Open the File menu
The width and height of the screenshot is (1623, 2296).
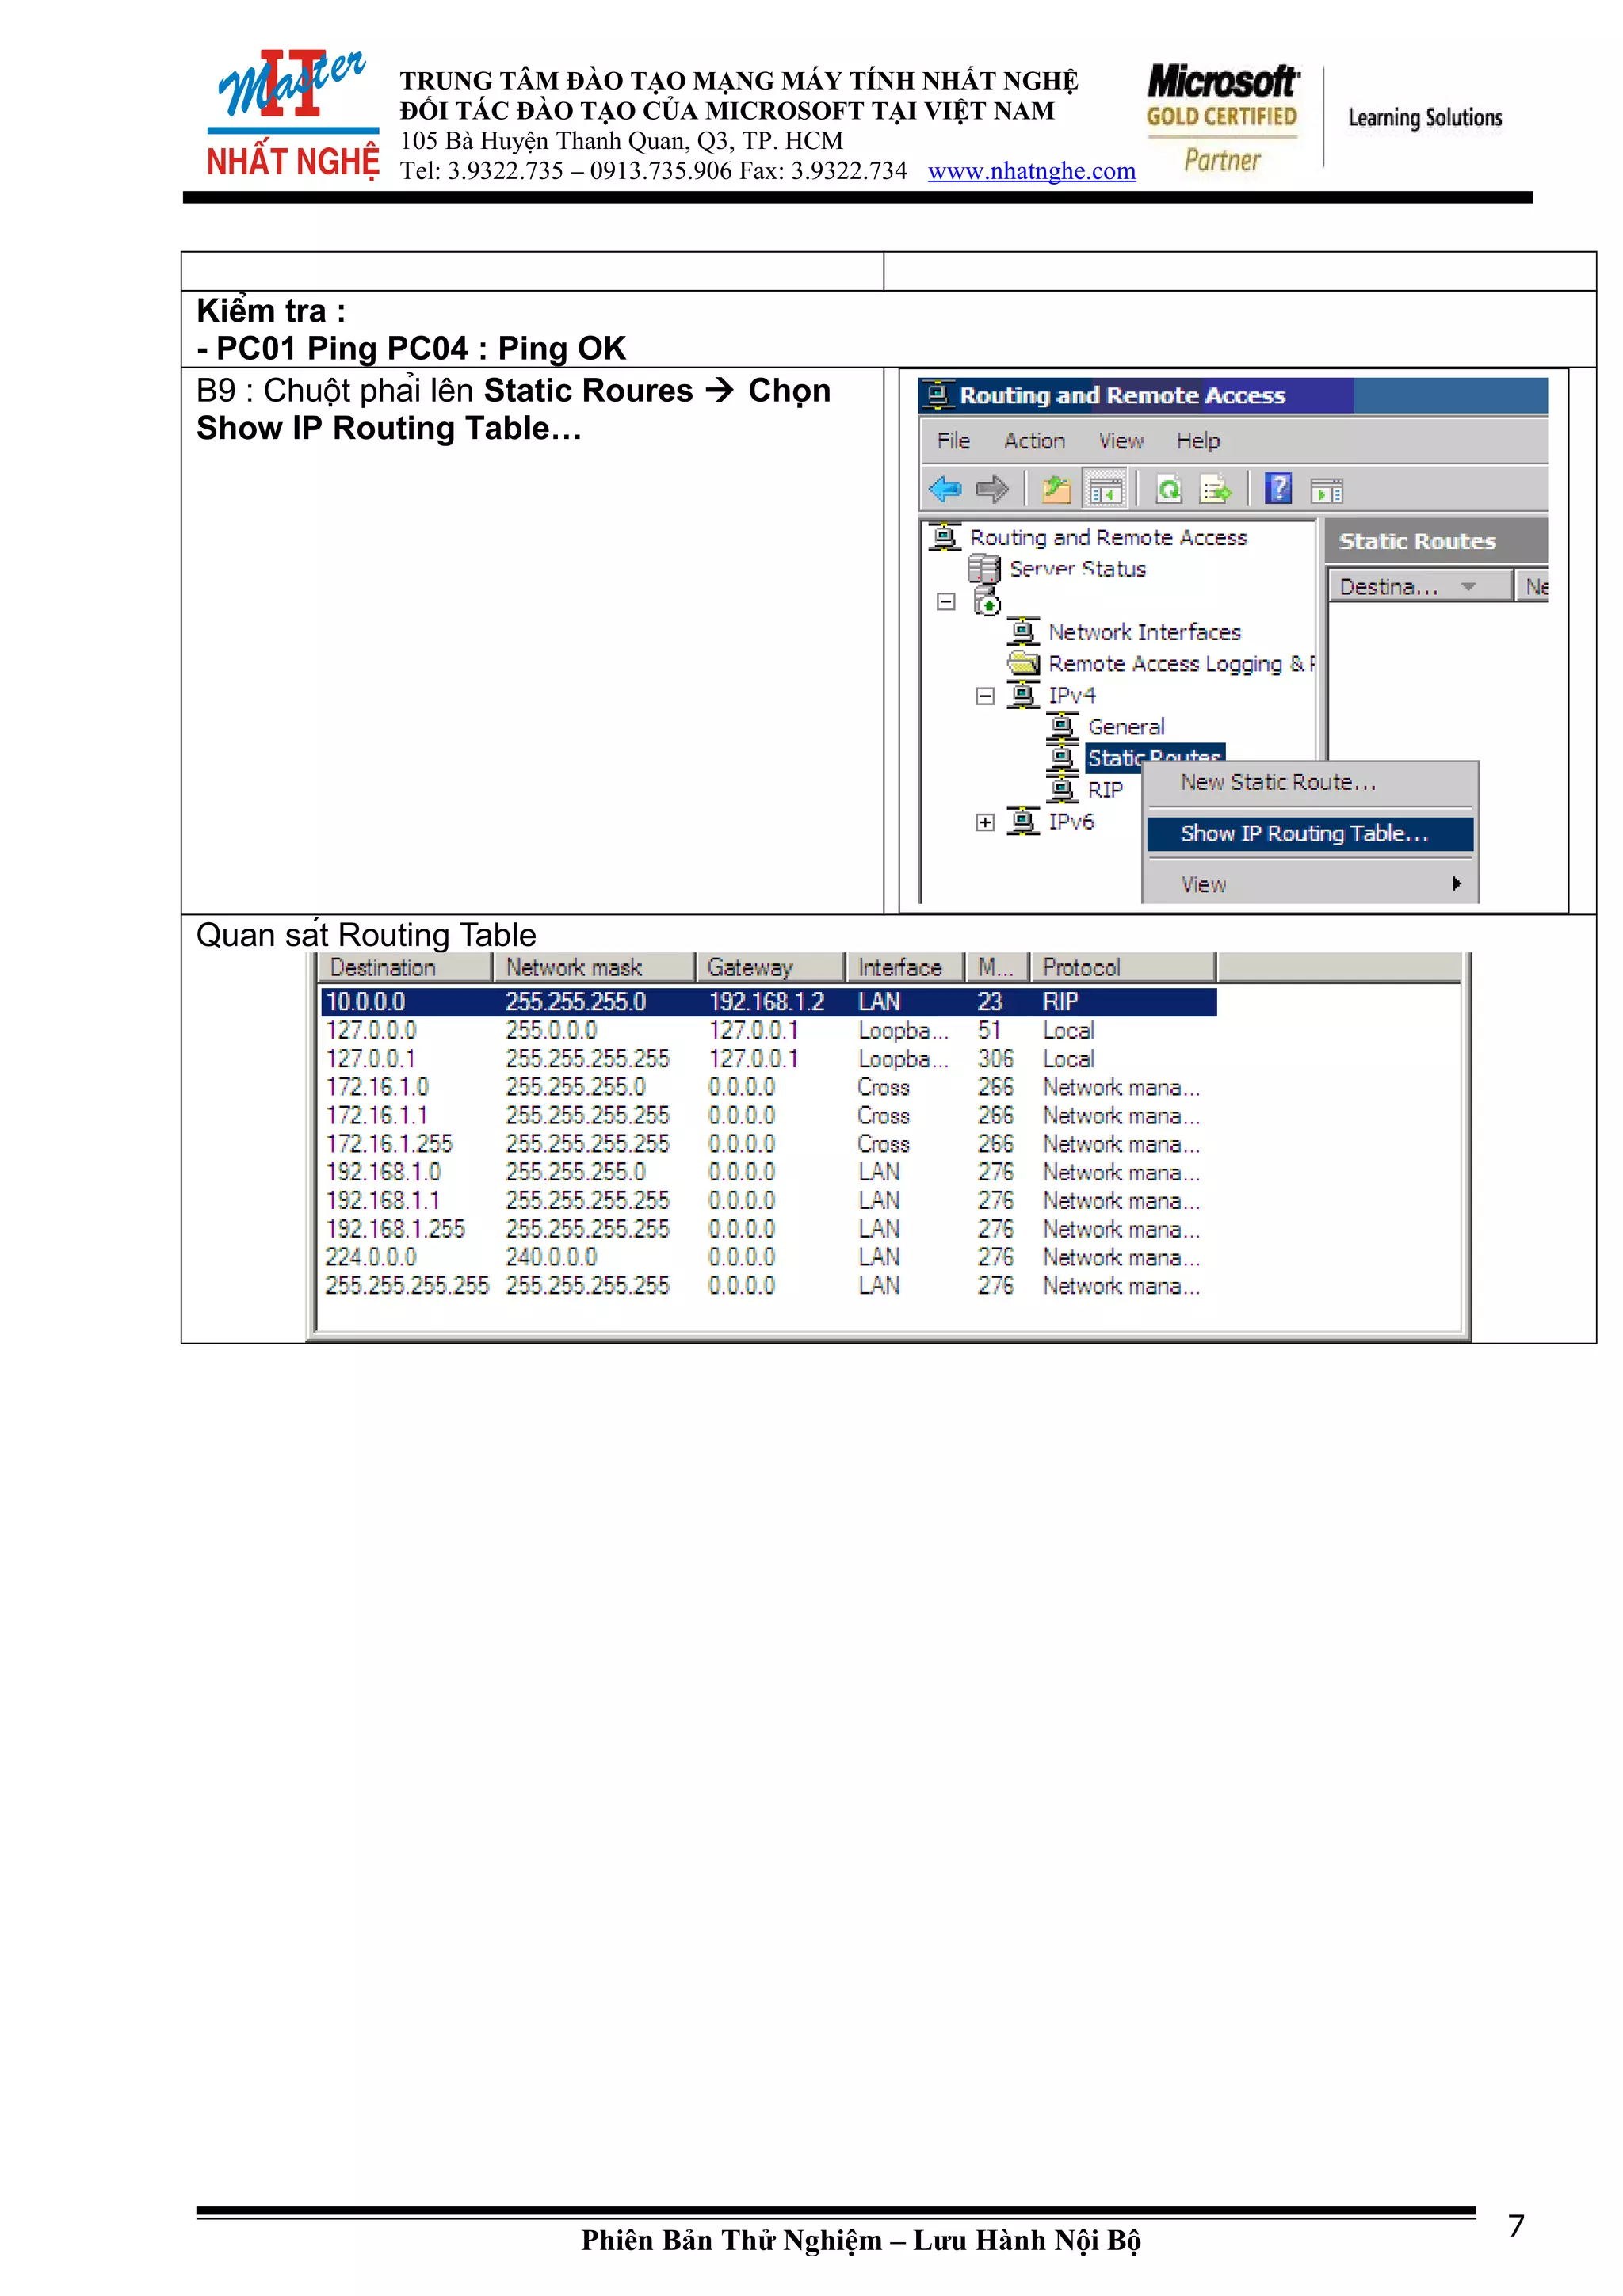953,441
